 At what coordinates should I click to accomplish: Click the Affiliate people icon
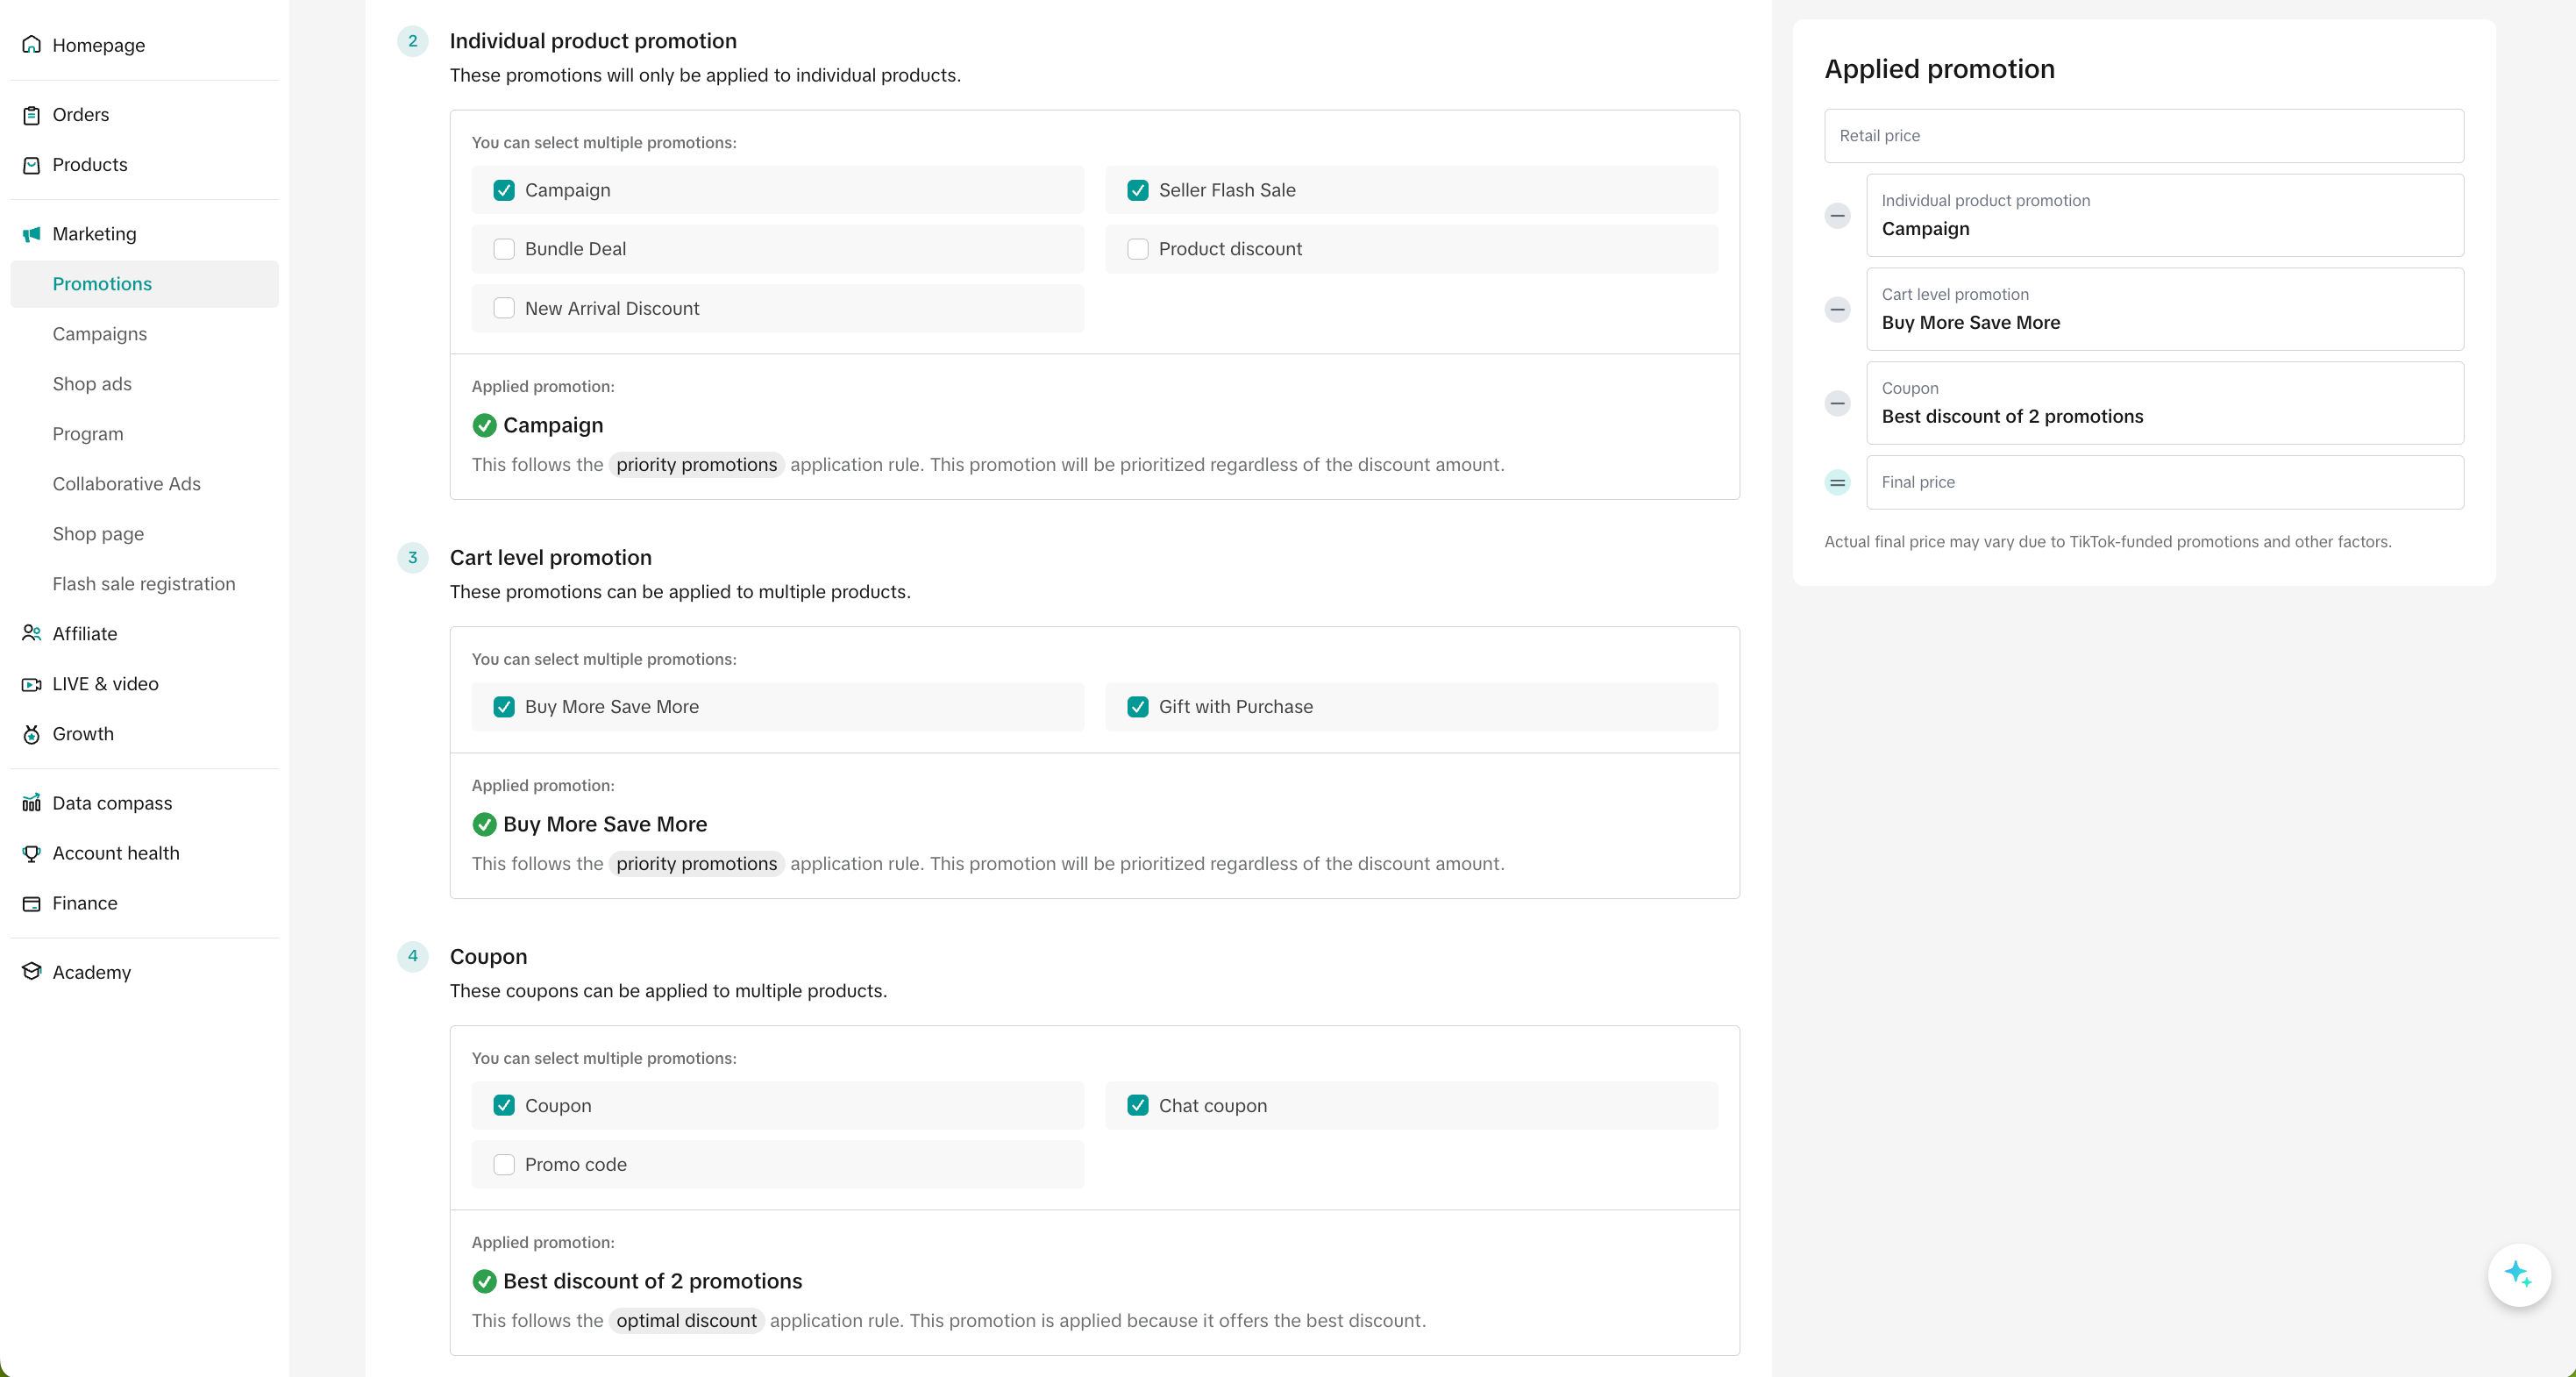click(x=31, y=633)
